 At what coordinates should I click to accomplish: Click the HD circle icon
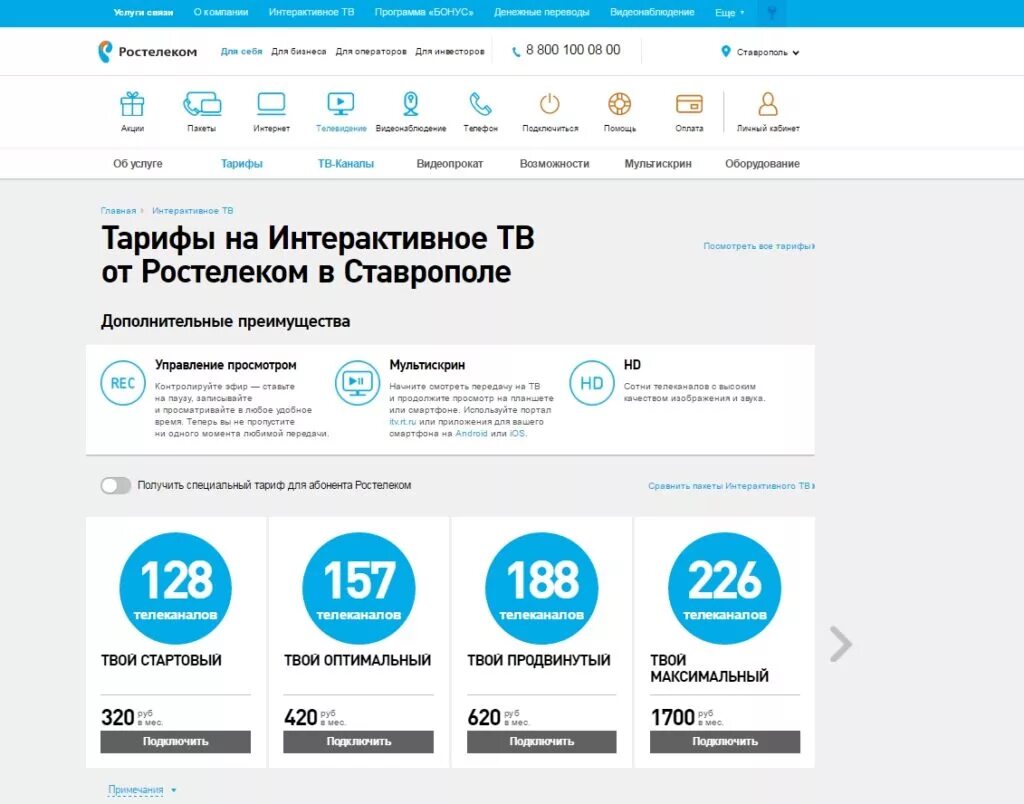(592, 383)
